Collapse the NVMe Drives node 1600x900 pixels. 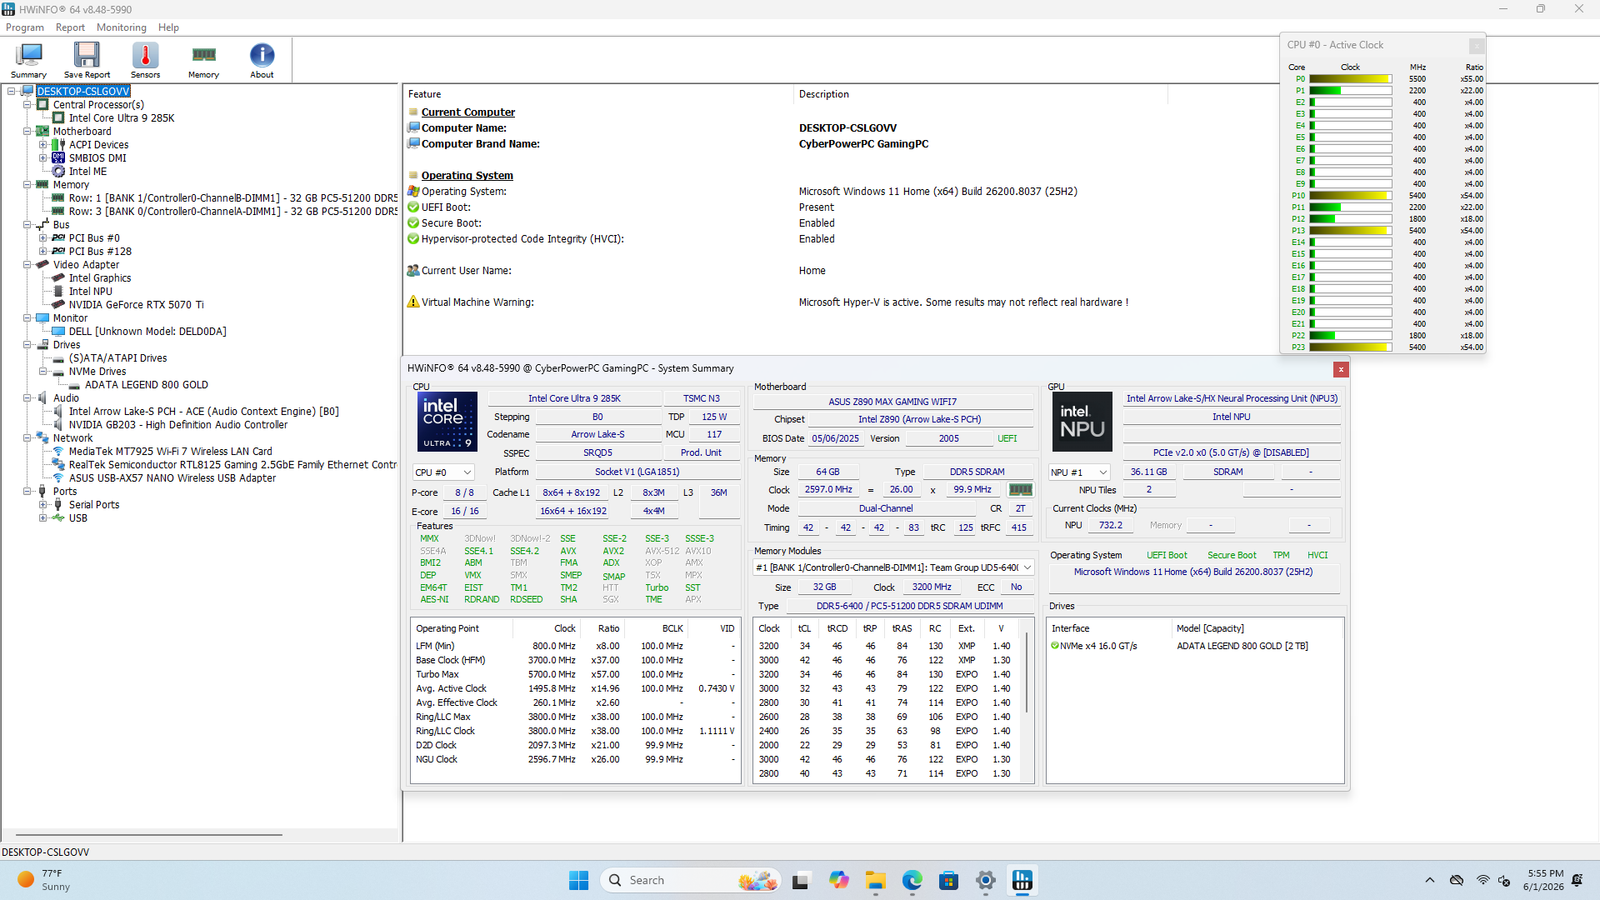(43, 371)
